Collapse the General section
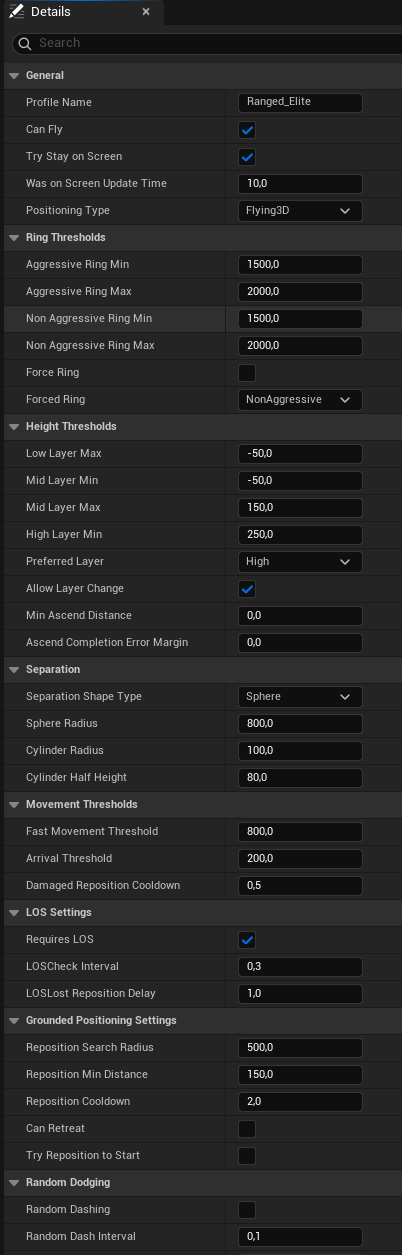 [x=13, y=76]
